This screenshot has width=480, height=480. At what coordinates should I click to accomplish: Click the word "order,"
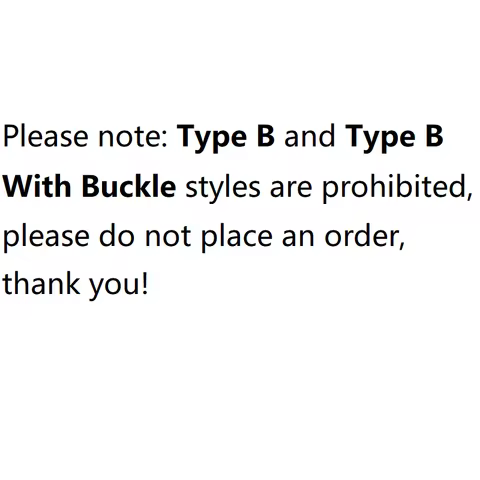coord(365,236)
